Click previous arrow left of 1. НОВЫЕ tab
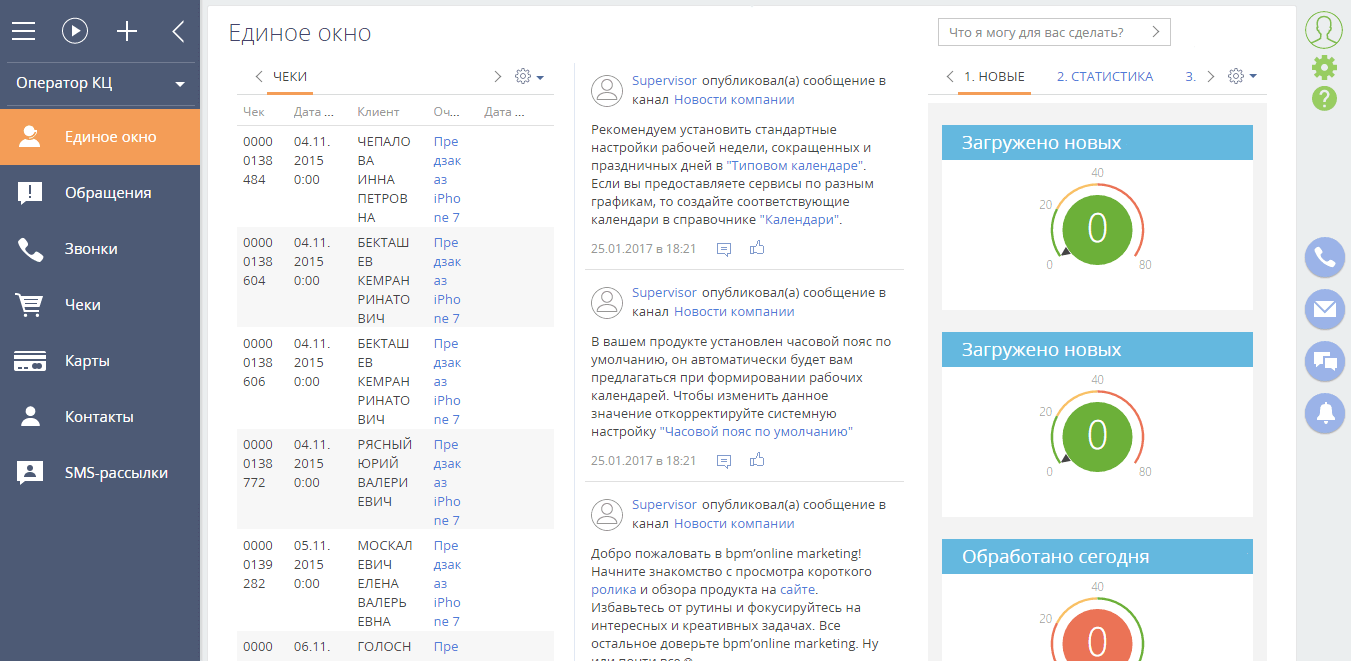1351x661 pixels. [949, 77]
